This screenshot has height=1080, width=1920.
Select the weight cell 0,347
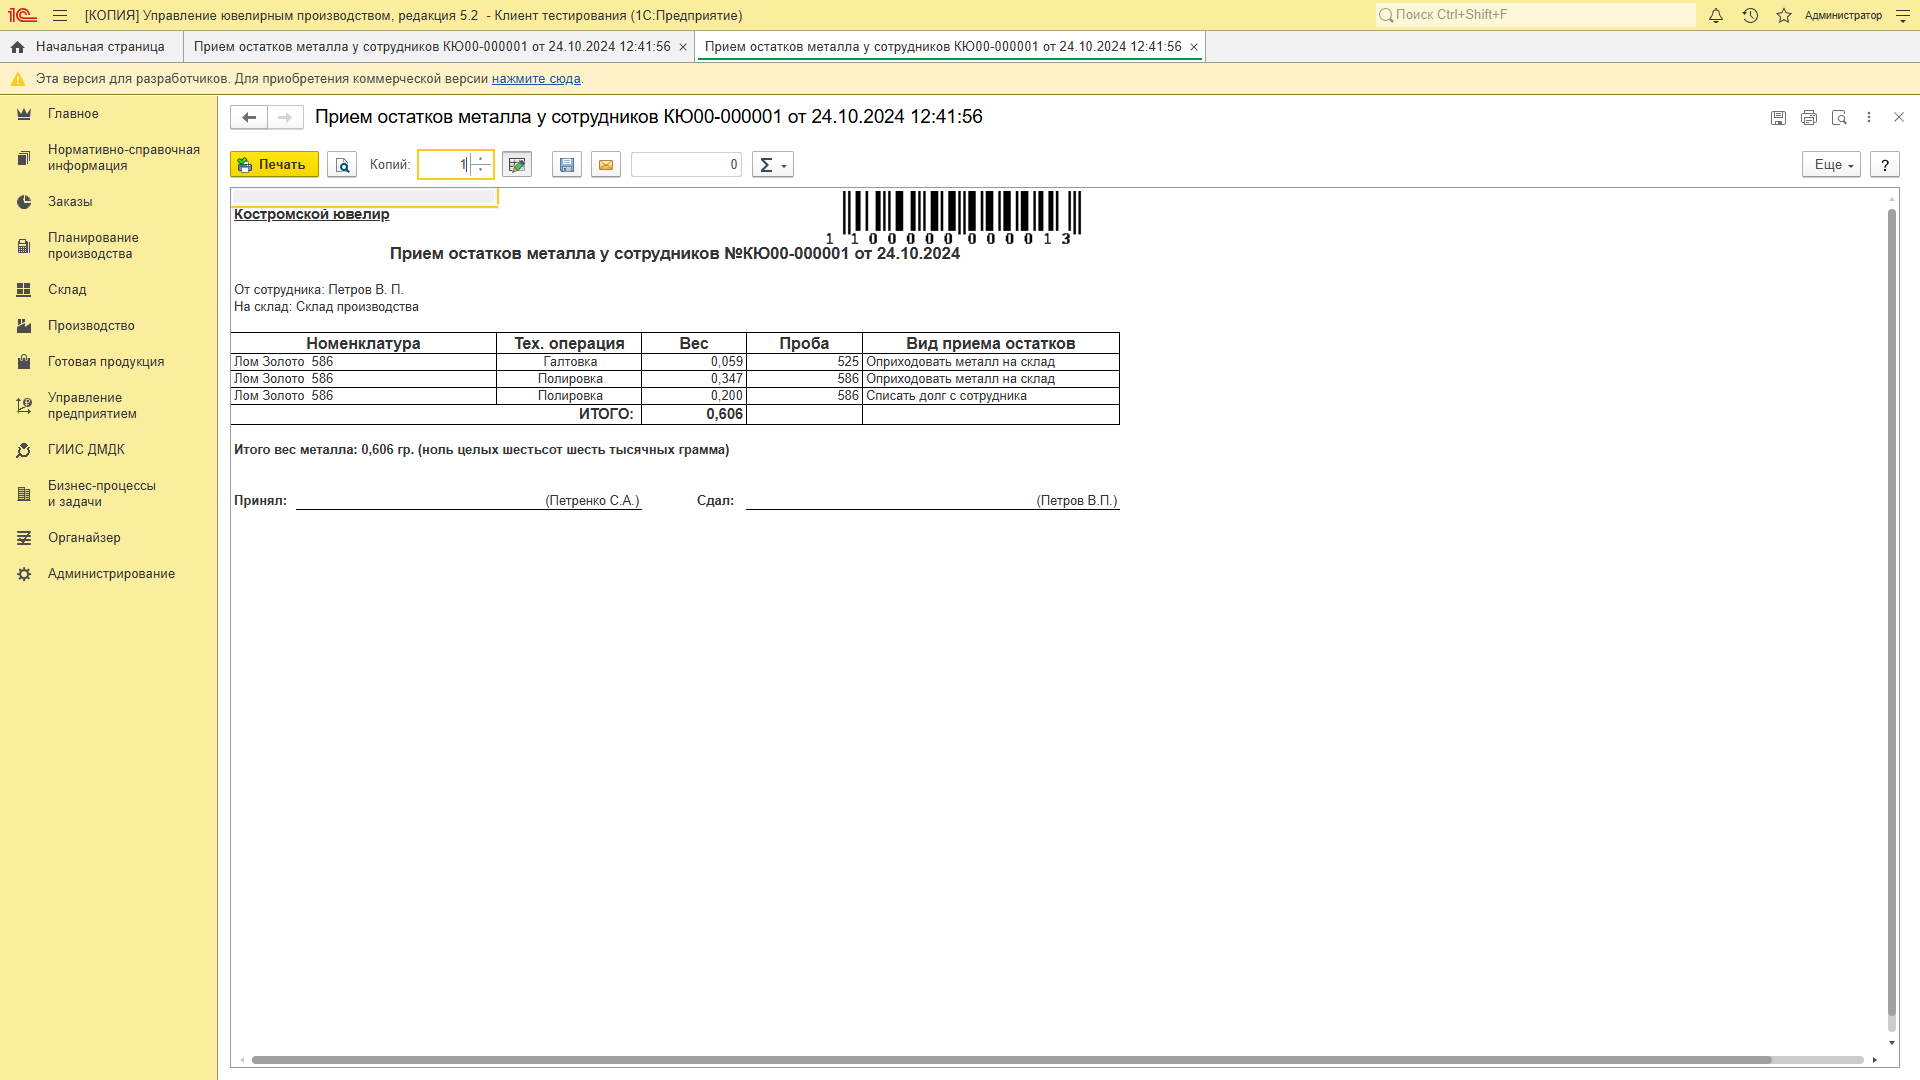pyautogui.click(x=694, y=379)
